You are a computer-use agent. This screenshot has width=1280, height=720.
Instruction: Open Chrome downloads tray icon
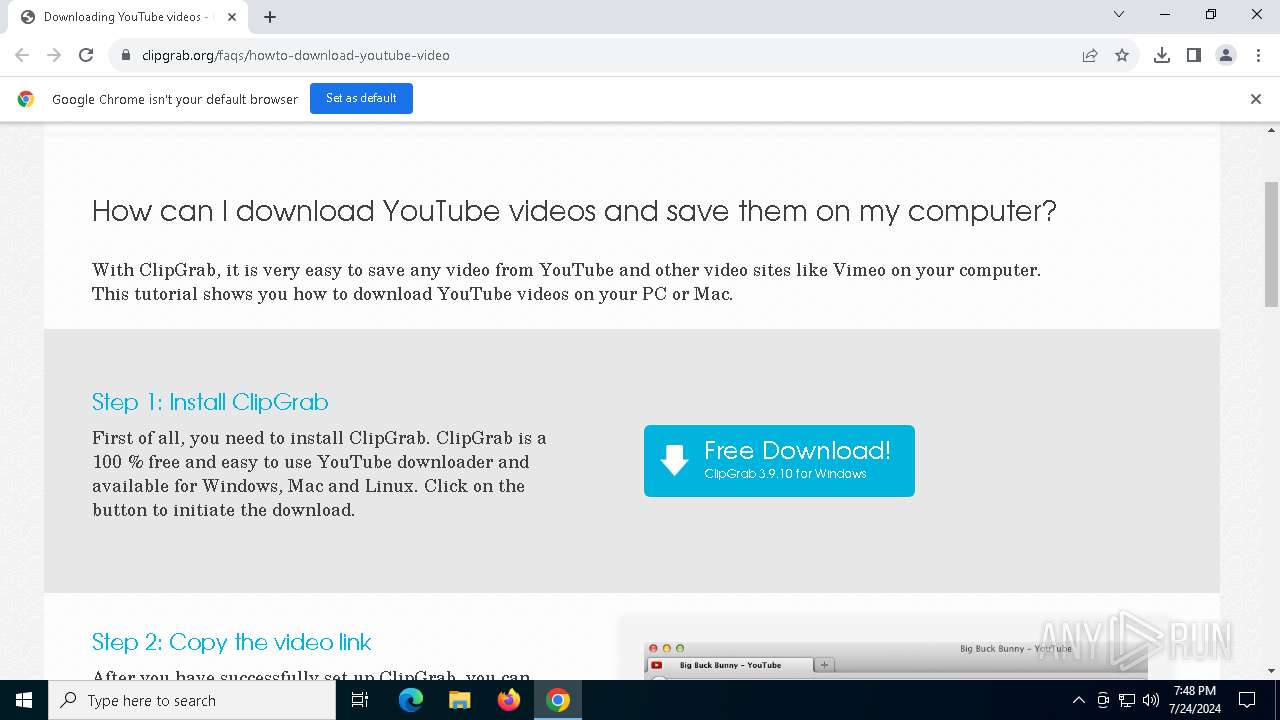coord(1162,55)
